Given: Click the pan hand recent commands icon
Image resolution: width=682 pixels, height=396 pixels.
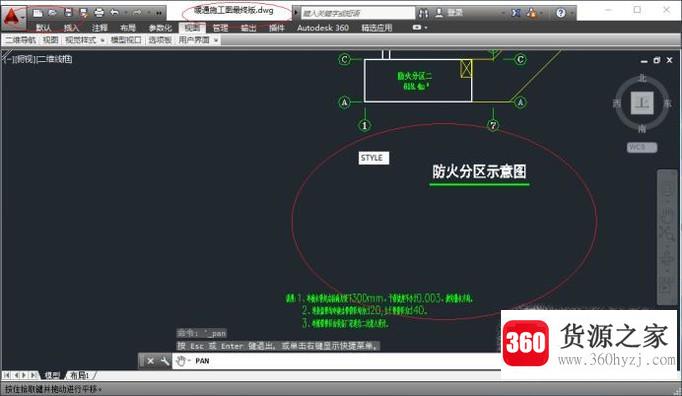Looking at the screenshot, I should [182, 361].
